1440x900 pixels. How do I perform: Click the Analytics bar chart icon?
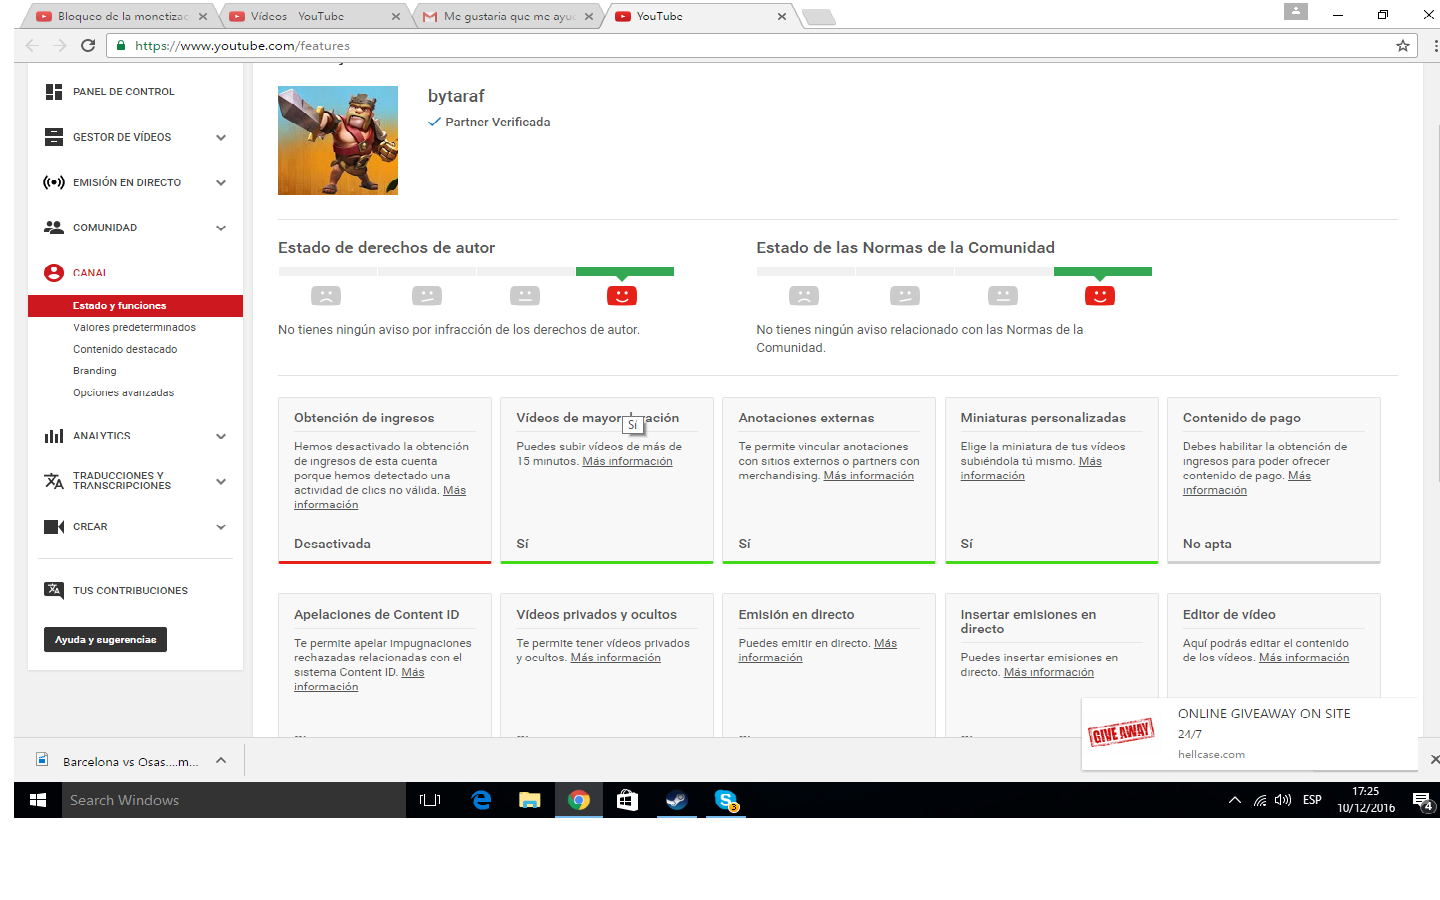coord(54,436)
